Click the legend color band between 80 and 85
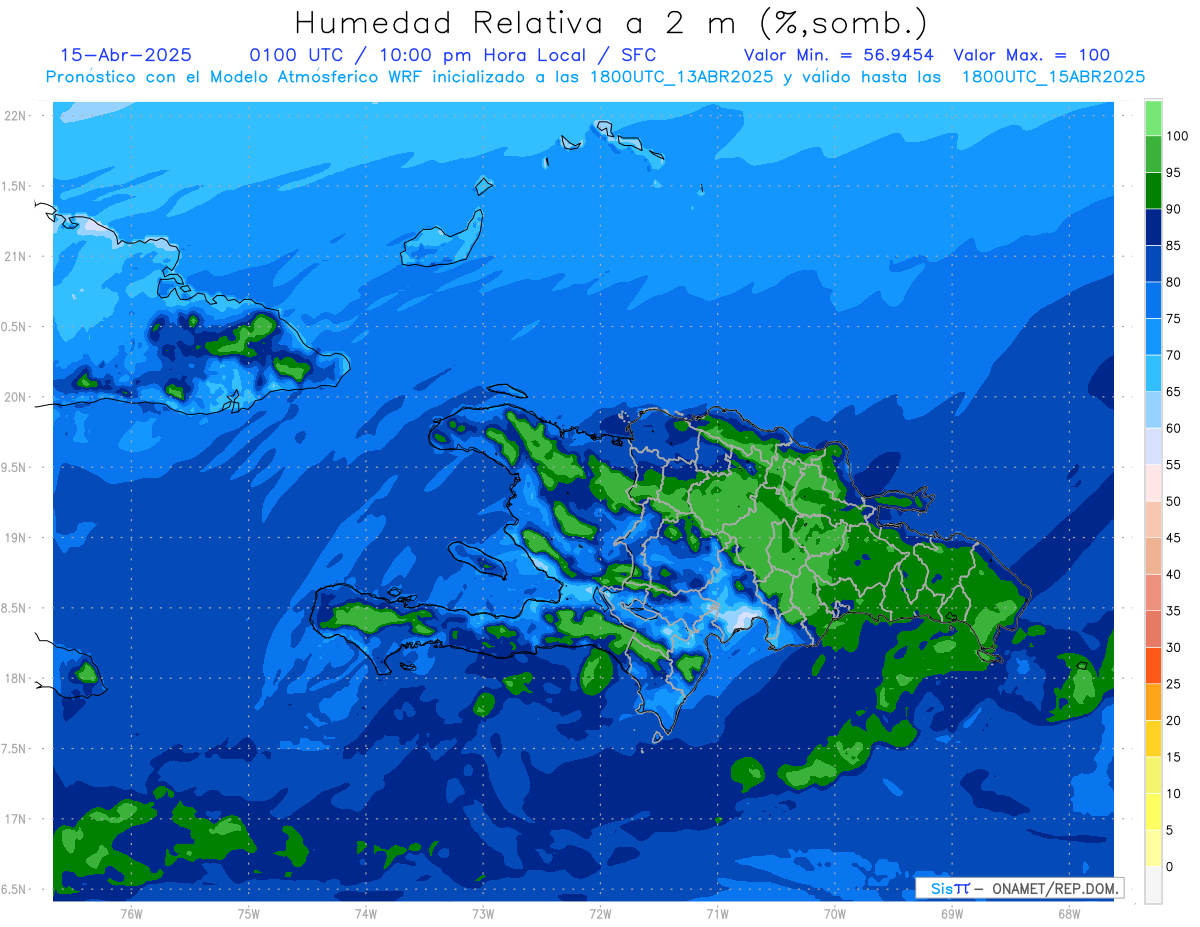This screenshot has height=927, width=1200. [x=1153, y=263]
